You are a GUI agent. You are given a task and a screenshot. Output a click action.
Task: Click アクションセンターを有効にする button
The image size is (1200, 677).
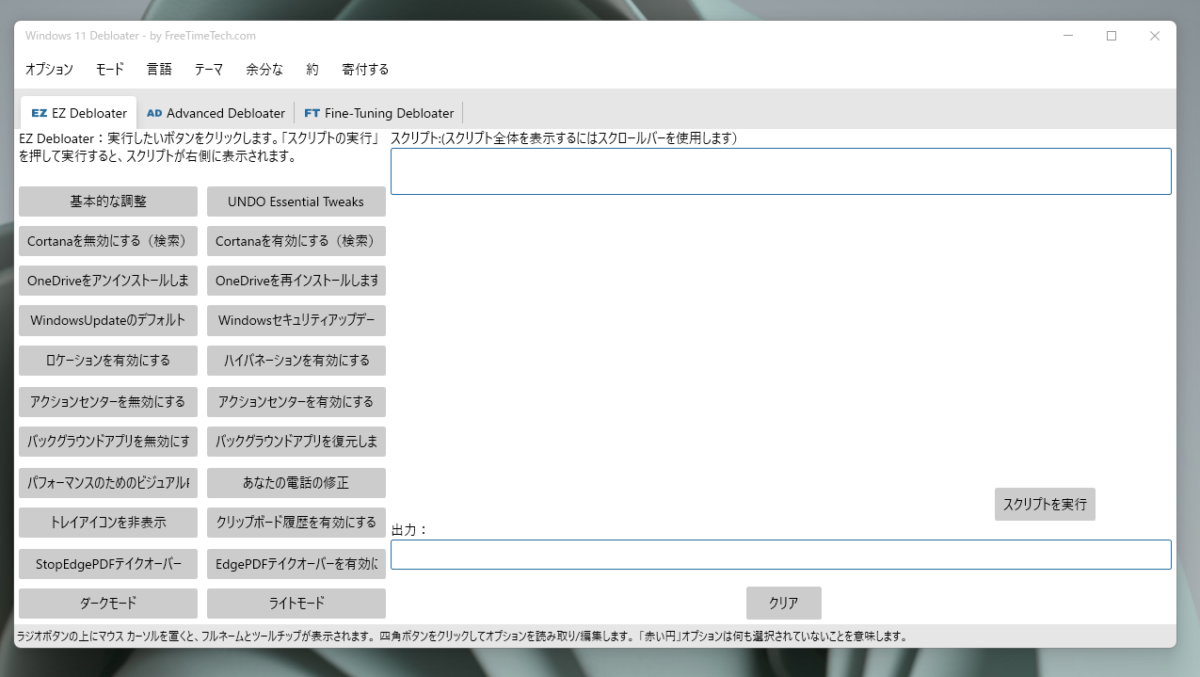(296, 402)
